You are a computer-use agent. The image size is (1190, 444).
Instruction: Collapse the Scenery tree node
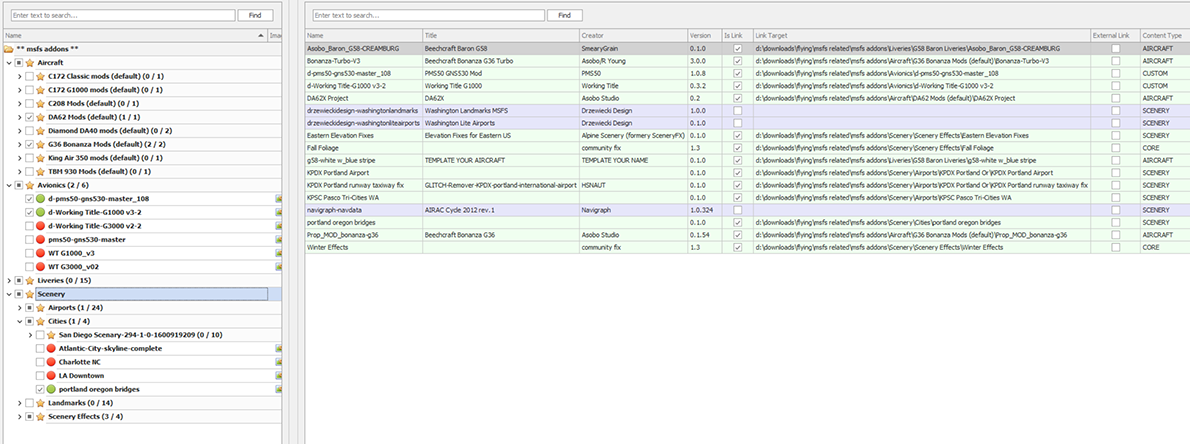(x=8, y=294)
